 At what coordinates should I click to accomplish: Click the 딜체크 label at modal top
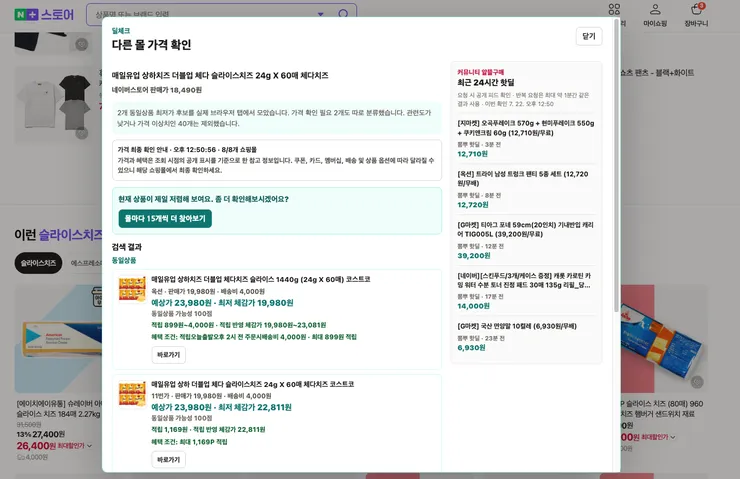click(121, 31)
